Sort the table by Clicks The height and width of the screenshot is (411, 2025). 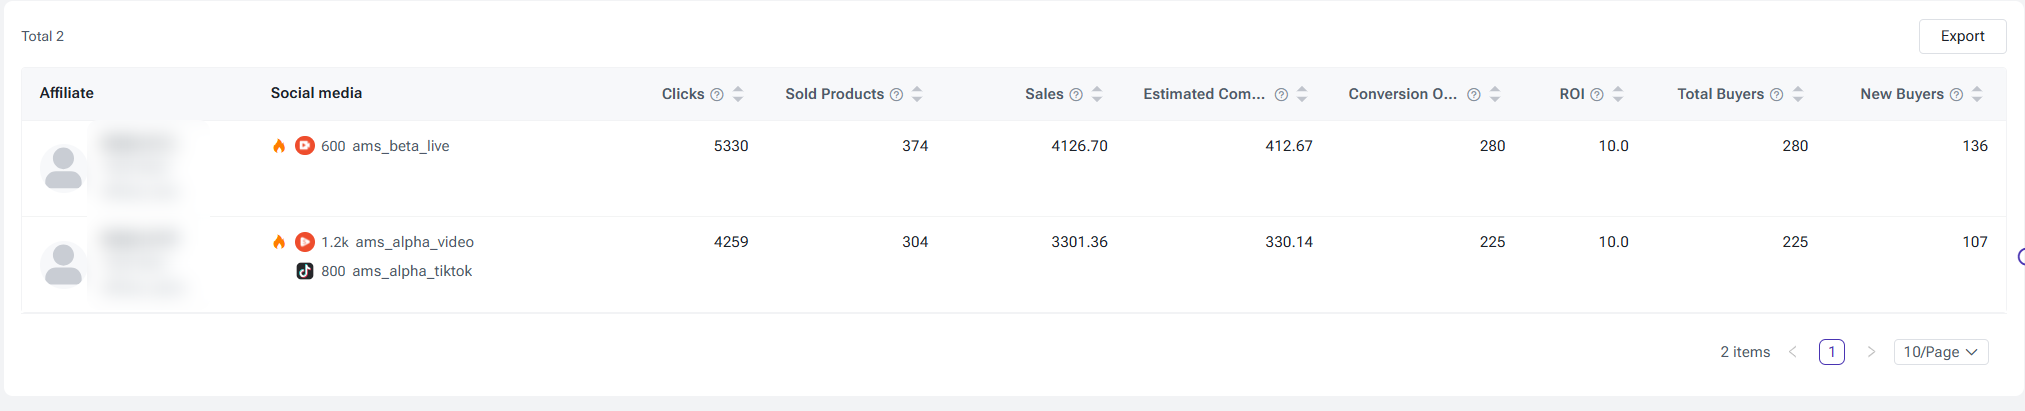click(x=738, y=94)
